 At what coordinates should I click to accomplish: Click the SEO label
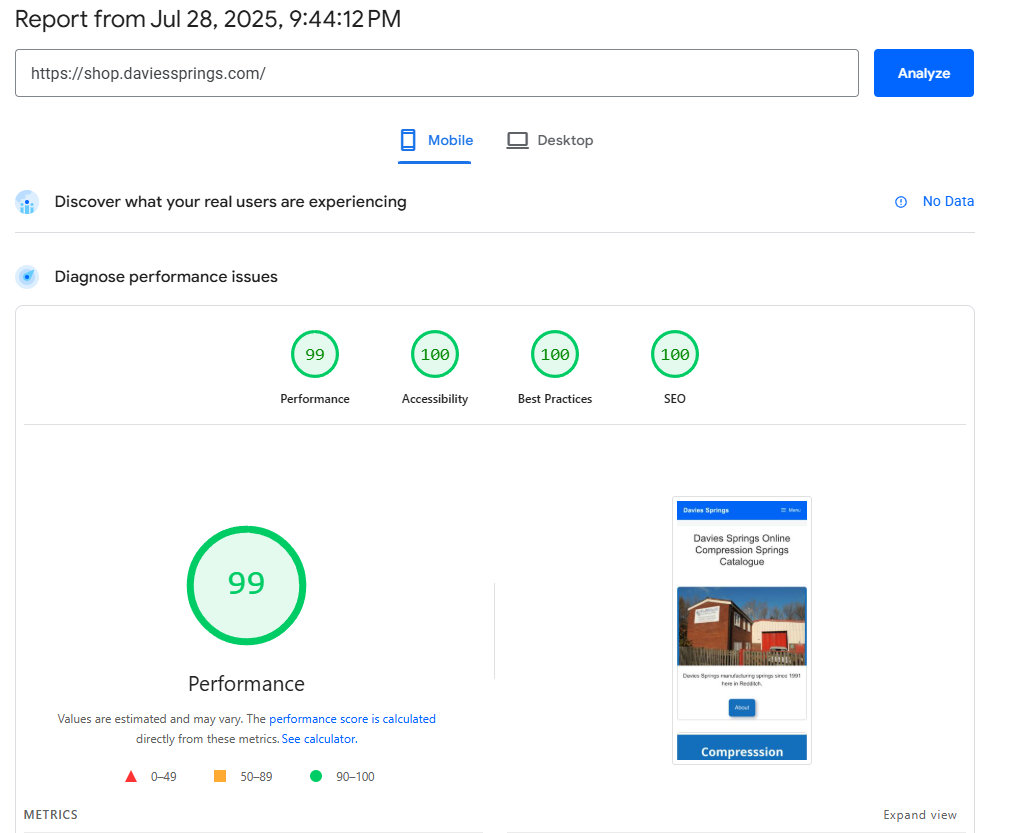tap(674, 399)
